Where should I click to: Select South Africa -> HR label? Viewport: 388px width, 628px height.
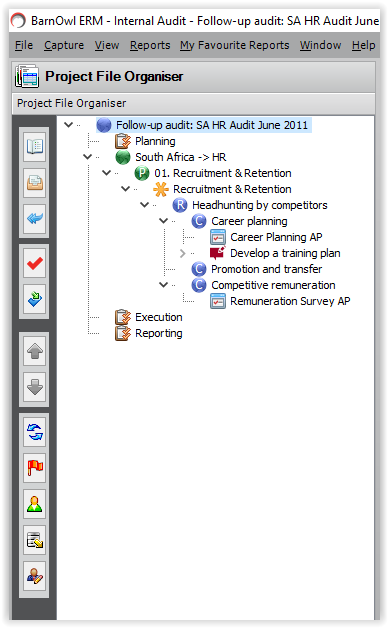181,157
